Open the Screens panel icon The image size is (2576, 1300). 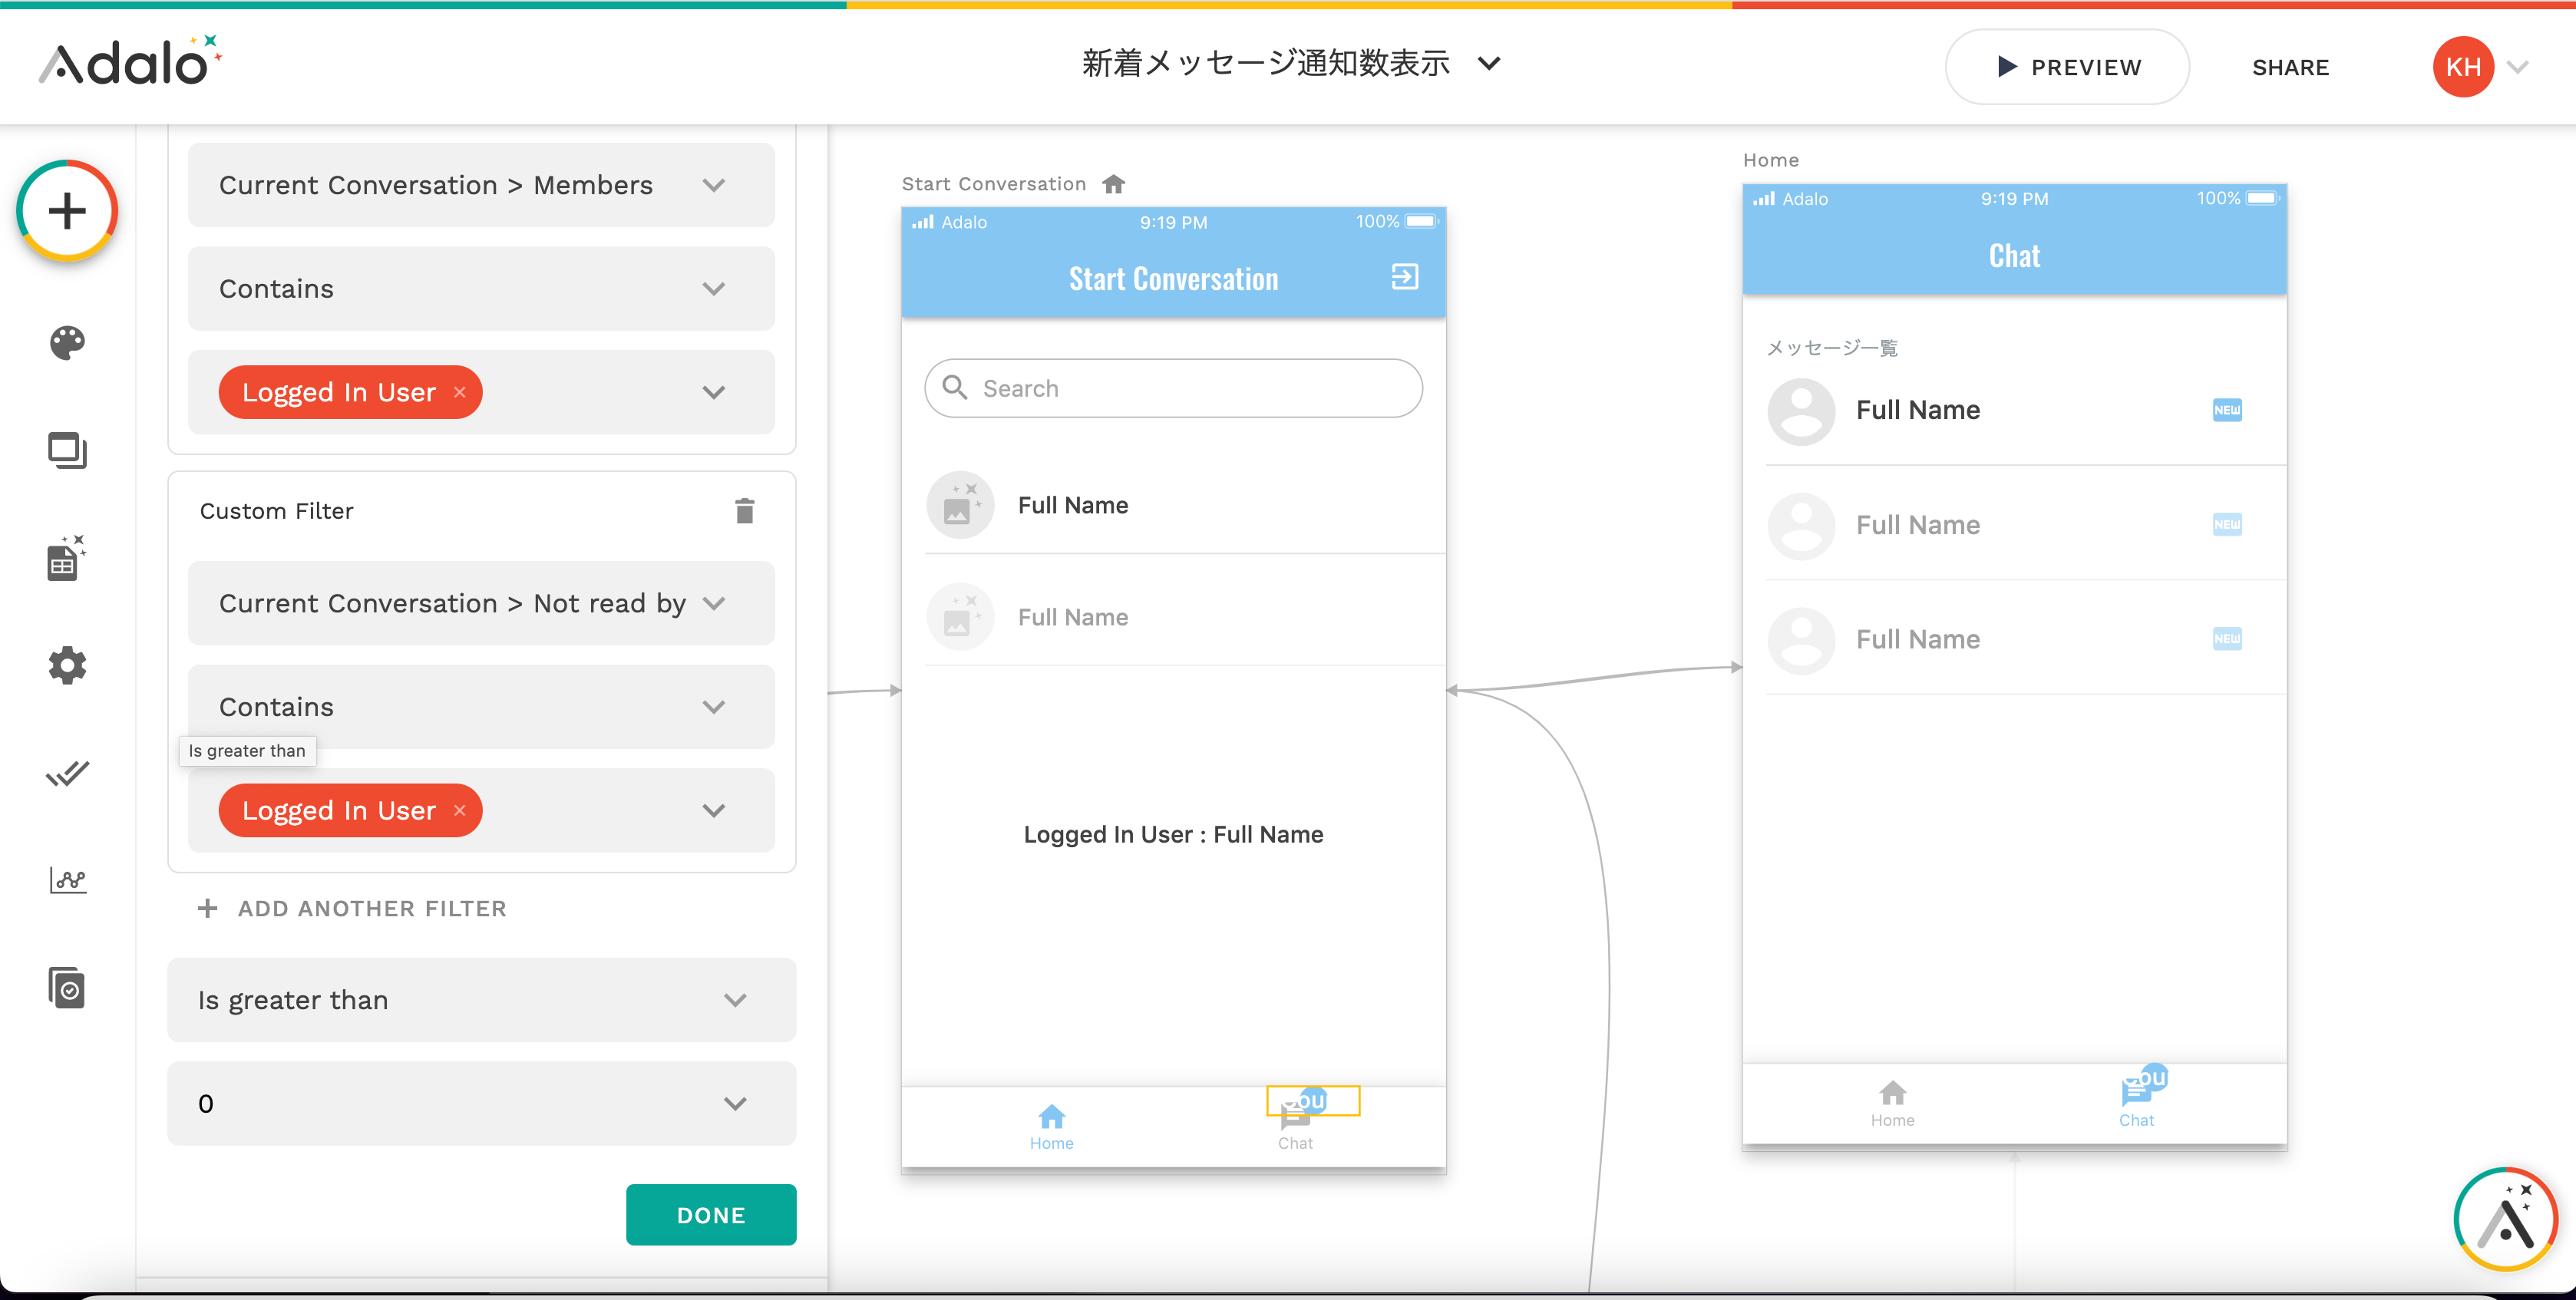[x=67, y=450]
